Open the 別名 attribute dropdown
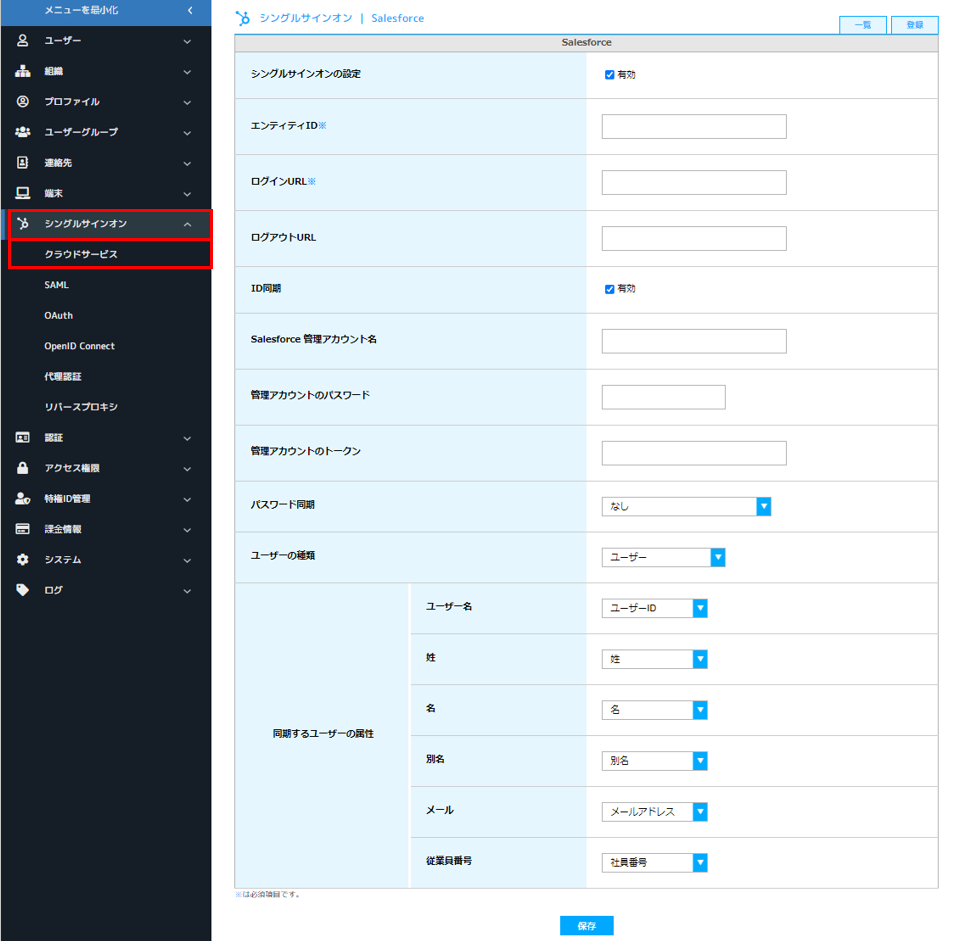 tap(655, 761)
